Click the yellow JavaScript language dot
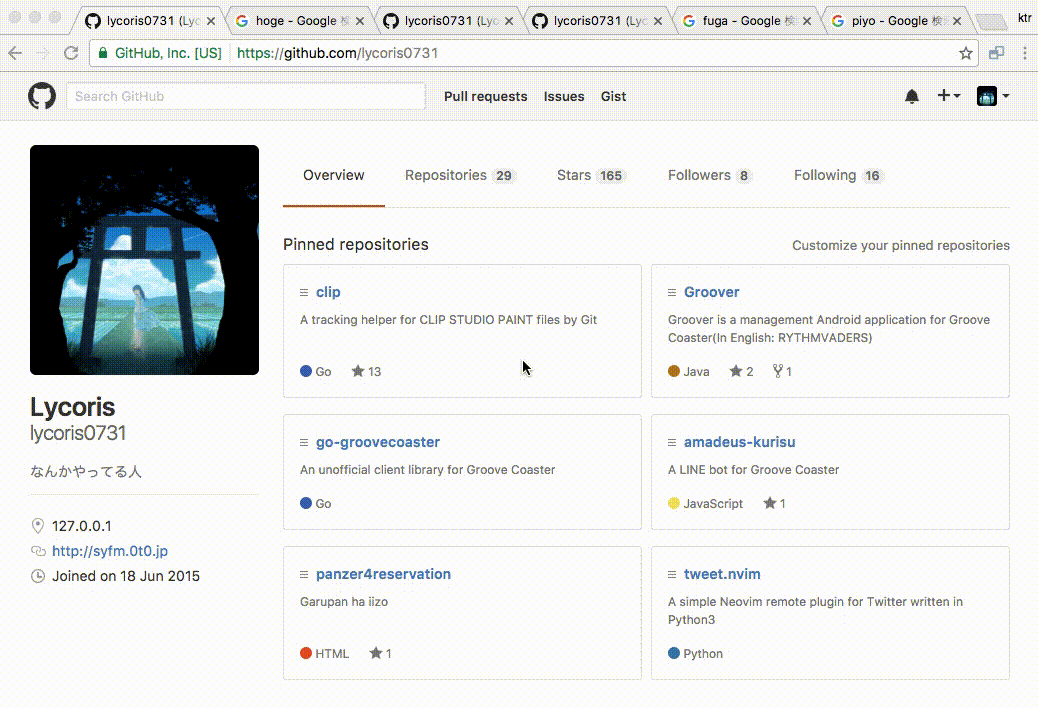 (674, 504)
